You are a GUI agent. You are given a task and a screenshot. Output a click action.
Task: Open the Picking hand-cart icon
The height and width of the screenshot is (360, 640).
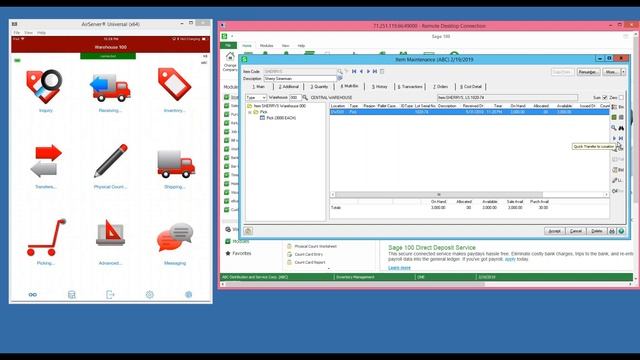[46, 237]
